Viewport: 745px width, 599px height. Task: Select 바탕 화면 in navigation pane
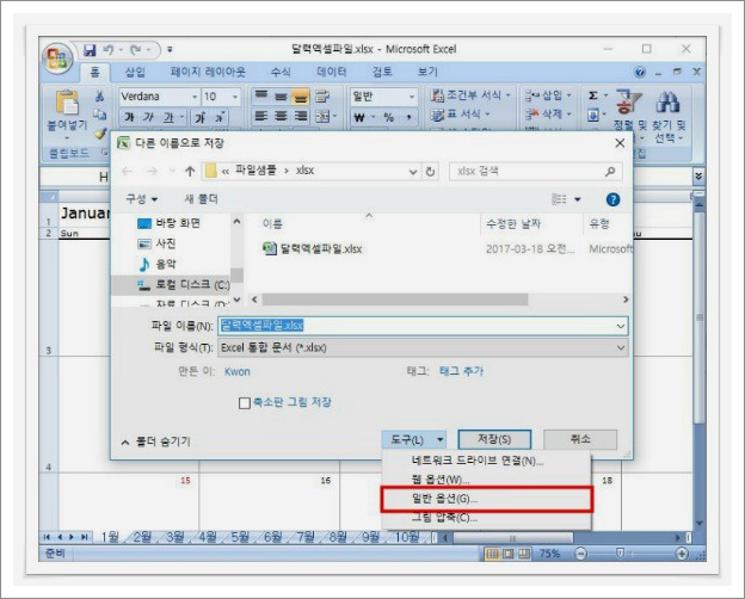168,223
